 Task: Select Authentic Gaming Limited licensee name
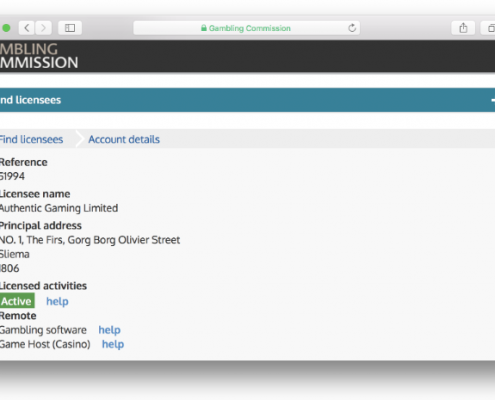(59, 208)
